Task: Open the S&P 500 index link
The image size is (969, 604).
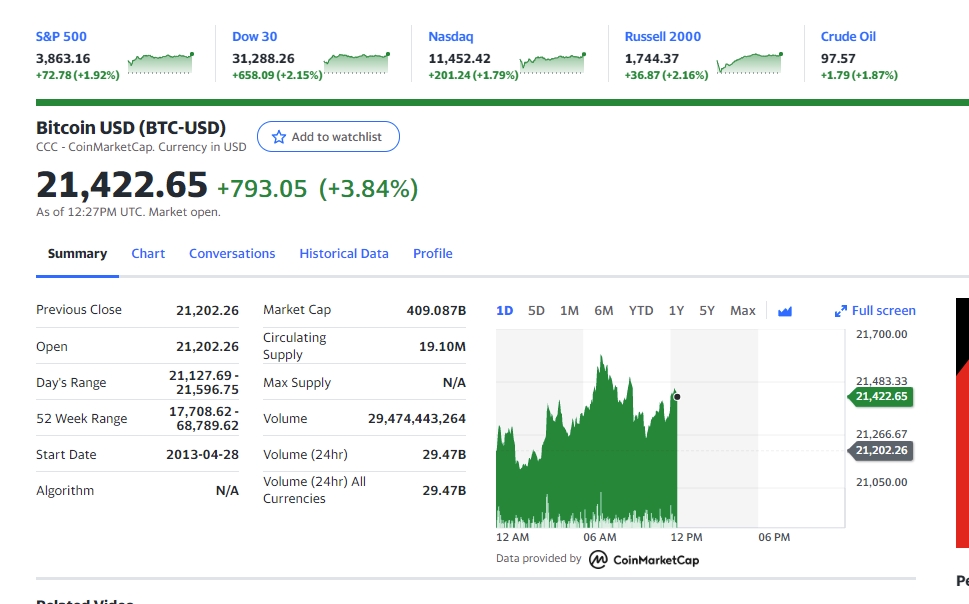Action: tap(61, 36)
